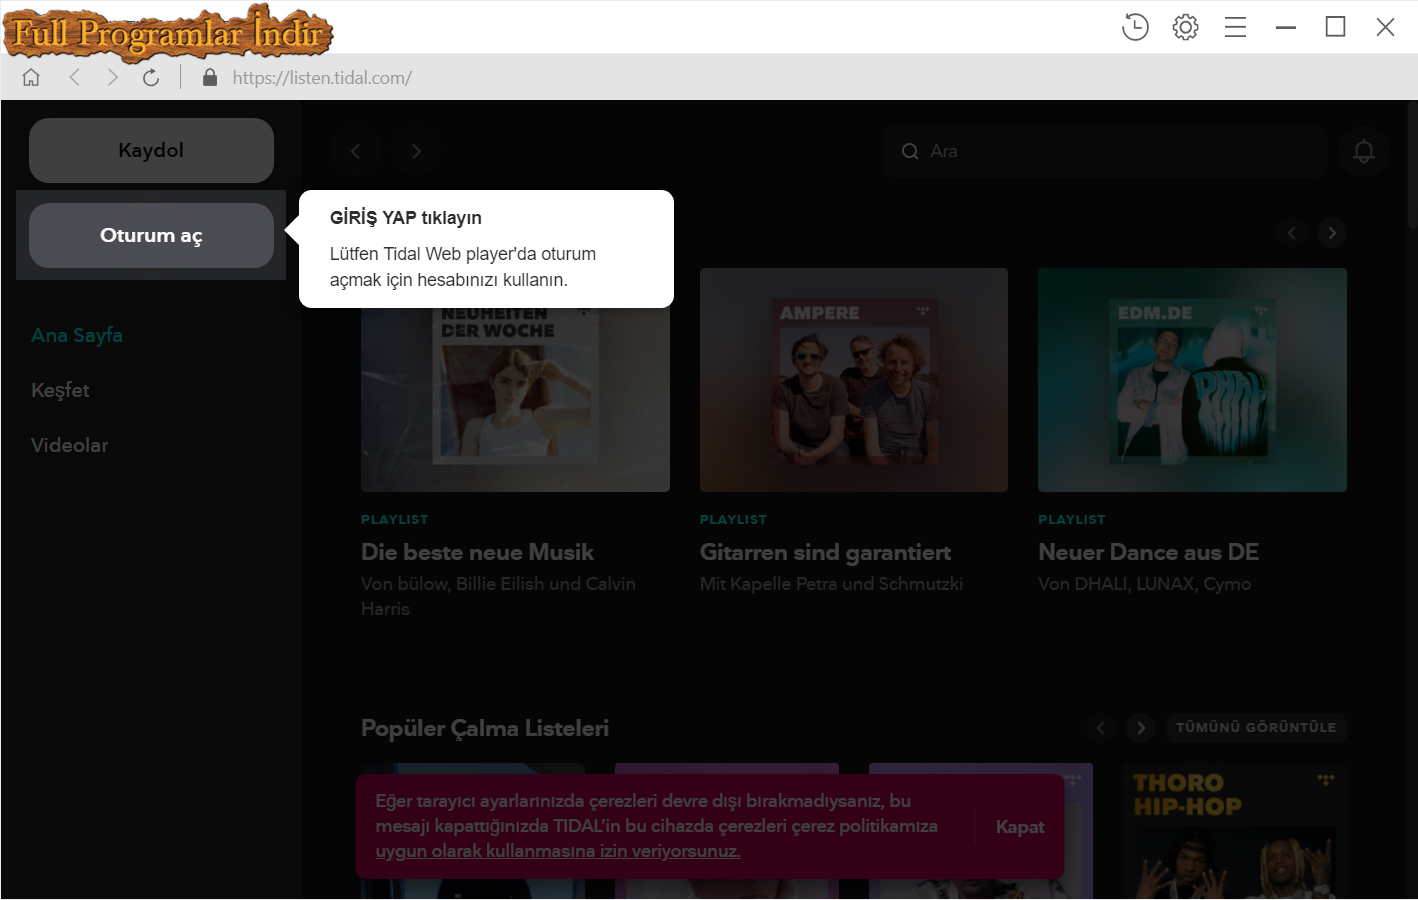Click the browser back arrow

(74, 76)
